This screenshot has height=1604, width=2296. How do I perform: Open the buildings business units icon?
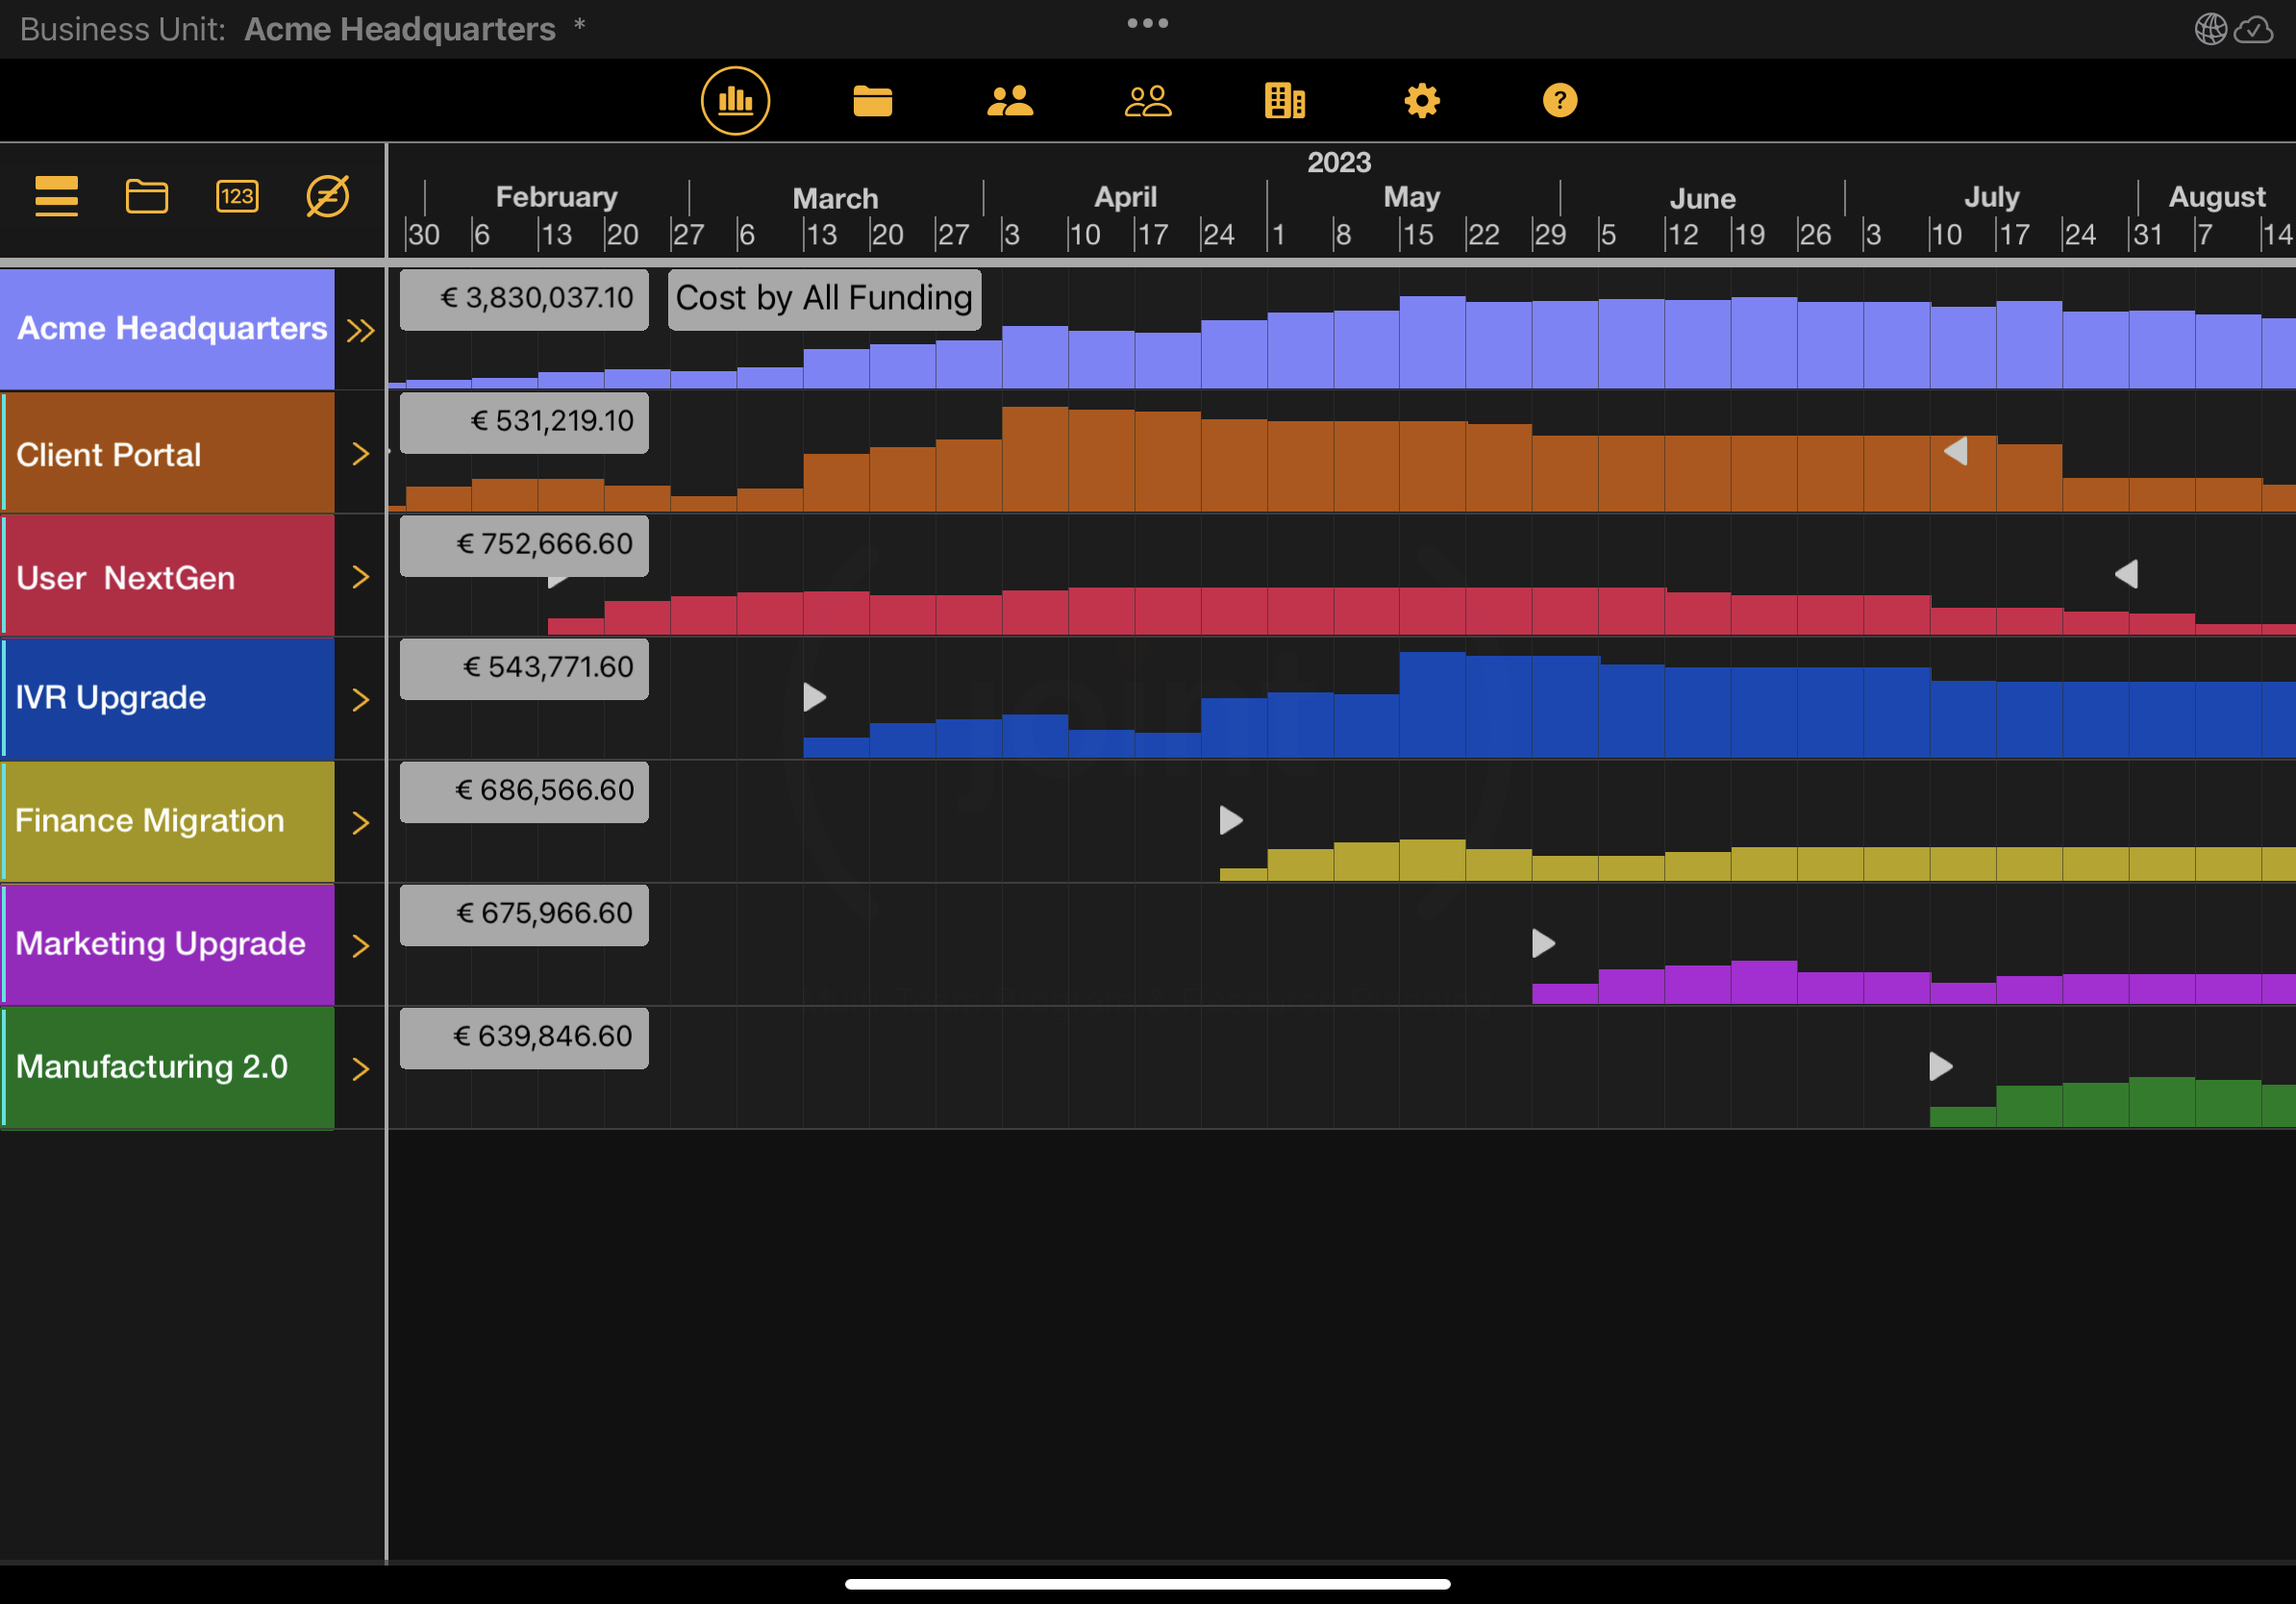[x=1284, y=100]
